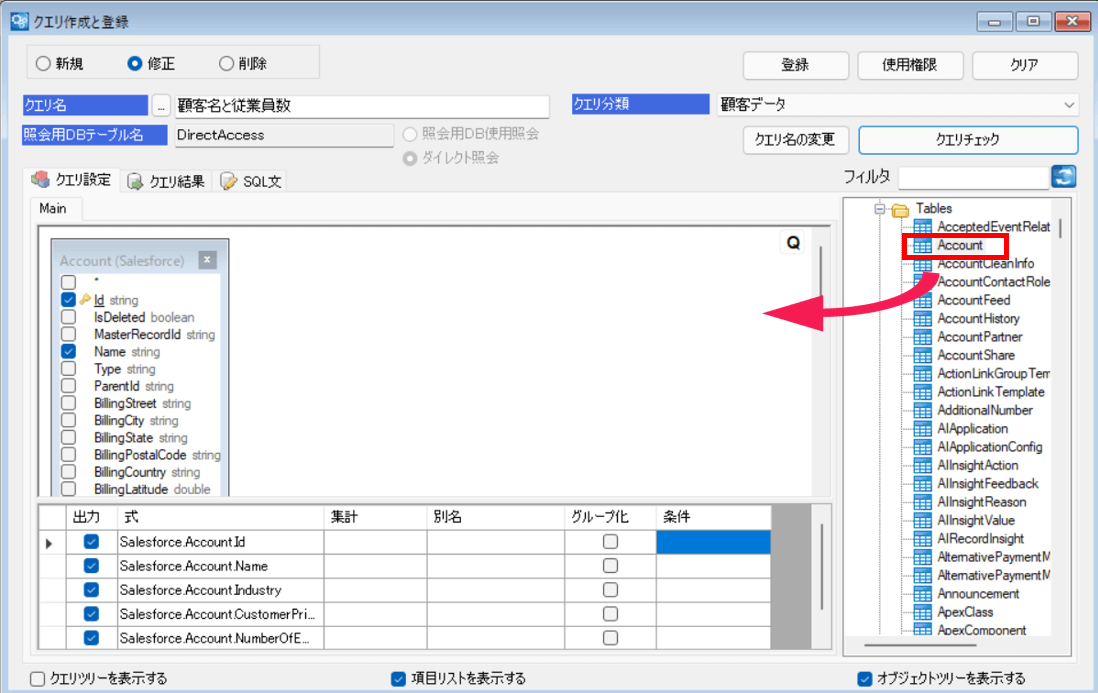Enable クエリツリーを表示する checkbox
Viewport: 1098px width, 693px height.
[x=38, y=678]
